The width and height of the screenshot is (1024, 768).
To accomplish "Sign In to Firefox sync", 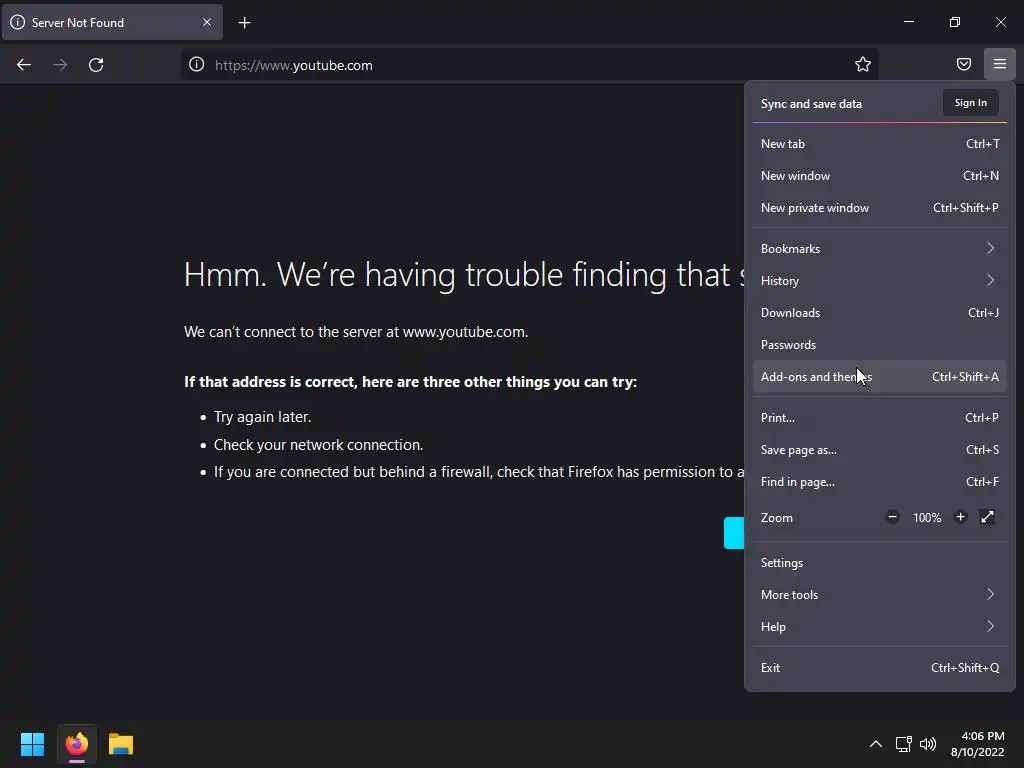I will [x=970, y=103].
